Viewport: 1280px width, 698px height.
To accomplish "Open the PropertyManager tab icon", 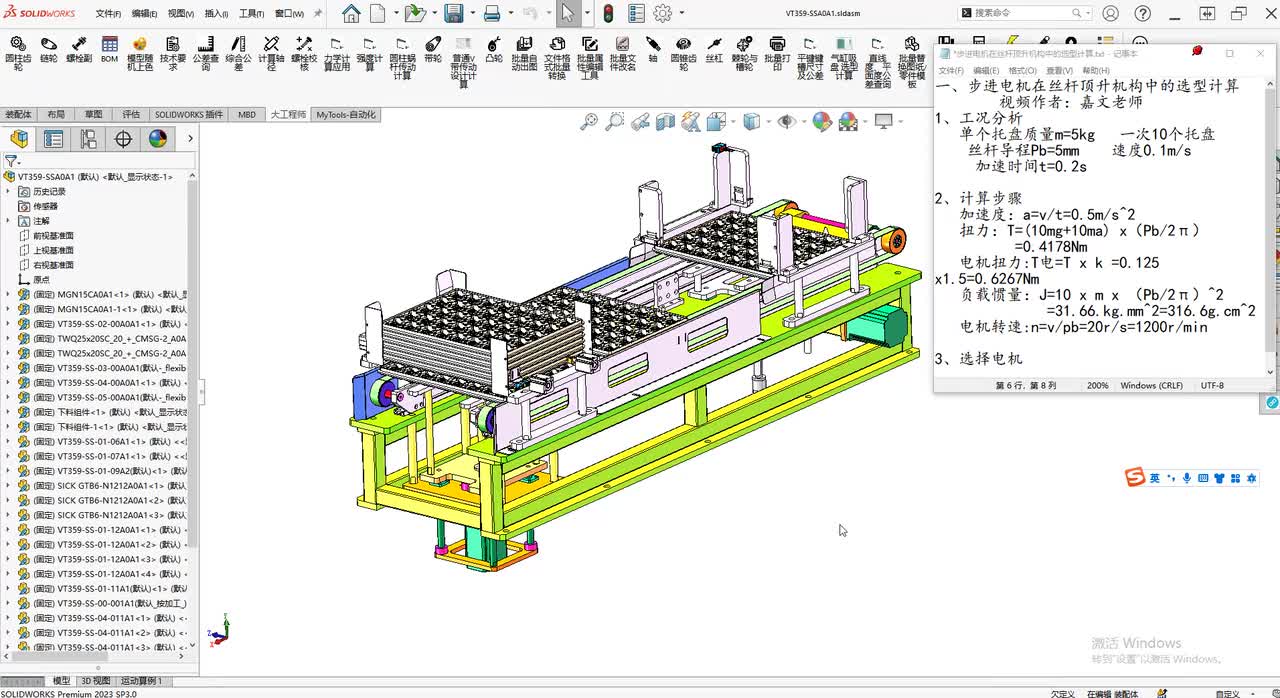I will tap(54, 139).
